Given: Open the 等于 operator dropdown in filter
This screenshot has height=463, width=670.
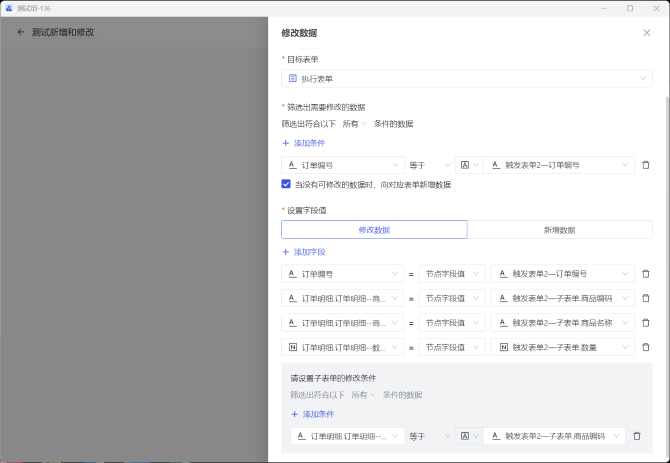Looking at the screenshot, I should [x=428, y=165].
